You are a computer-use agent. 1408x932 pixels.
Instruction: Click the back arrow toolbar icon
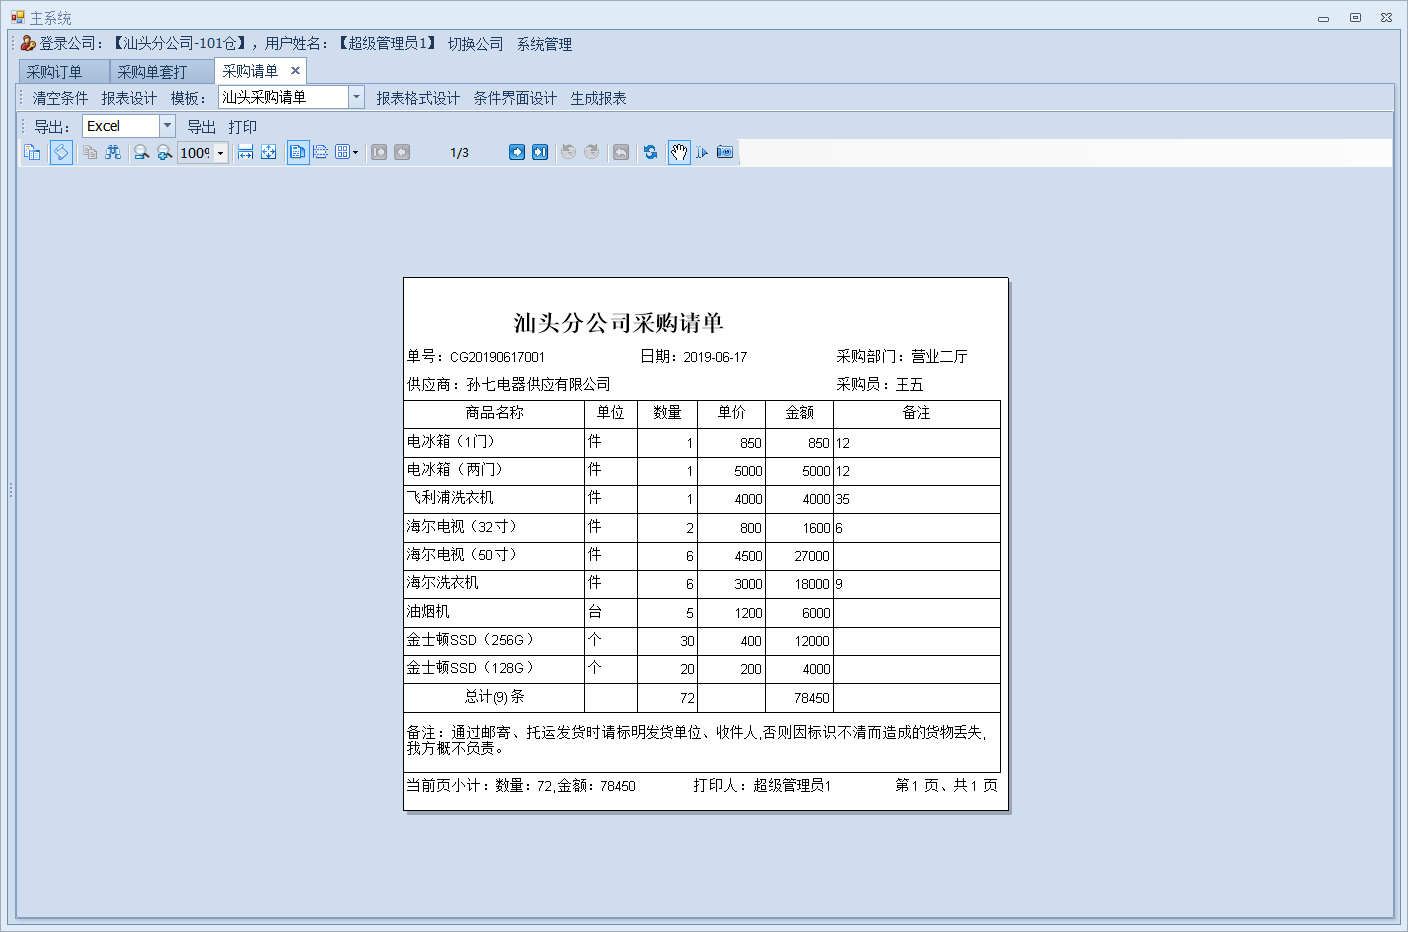[621, 152]
